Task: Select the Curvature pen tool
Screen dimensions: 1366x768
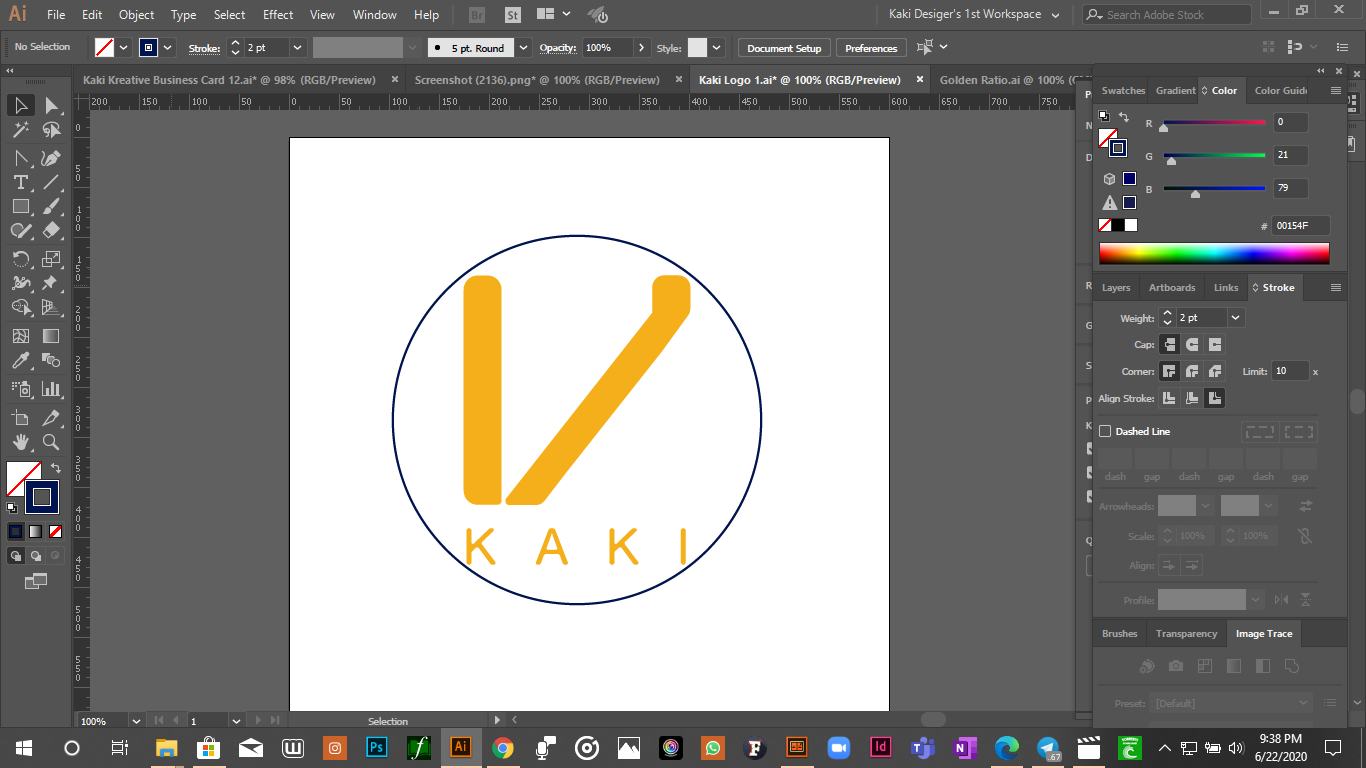Action: (x=51, y=158)
